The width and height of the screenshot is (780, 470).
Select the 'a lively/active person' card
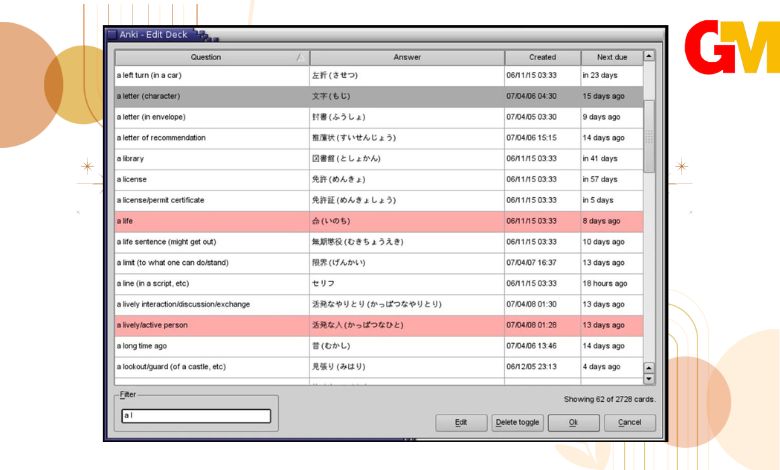[379, 326]
